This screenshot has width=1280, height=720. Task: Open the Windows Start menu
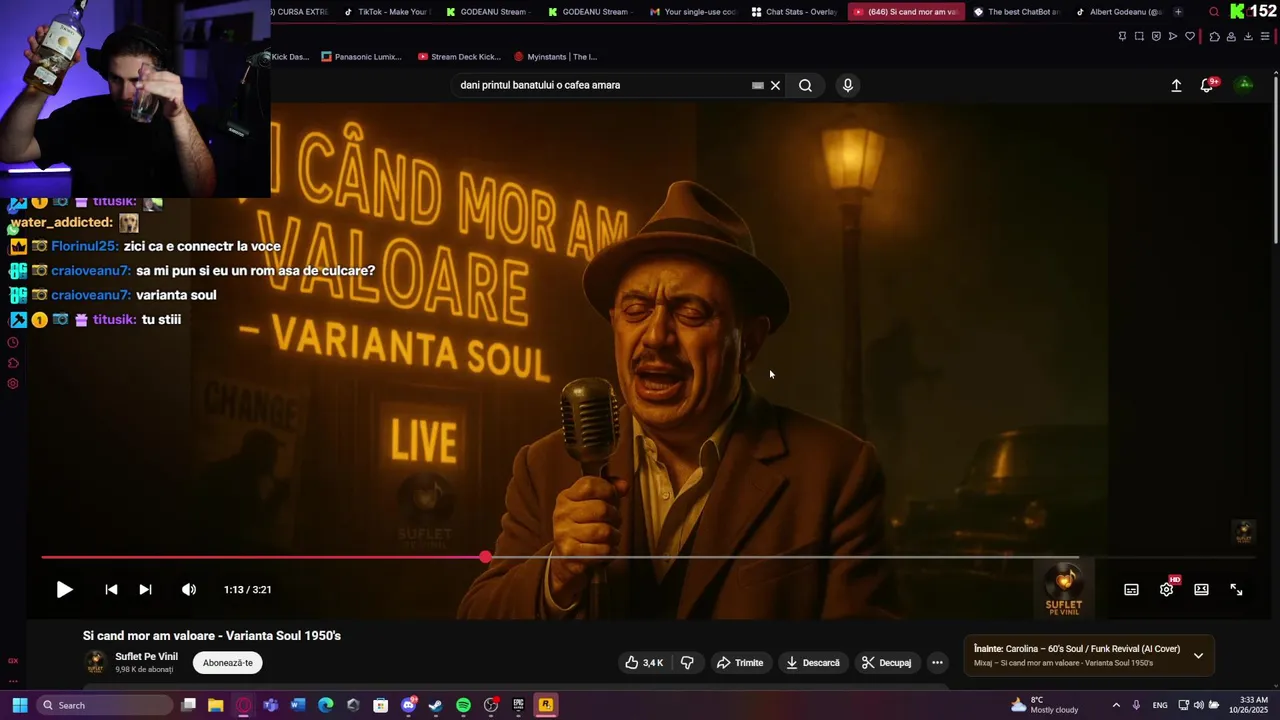pyautogui.click(x=19, y=705)
